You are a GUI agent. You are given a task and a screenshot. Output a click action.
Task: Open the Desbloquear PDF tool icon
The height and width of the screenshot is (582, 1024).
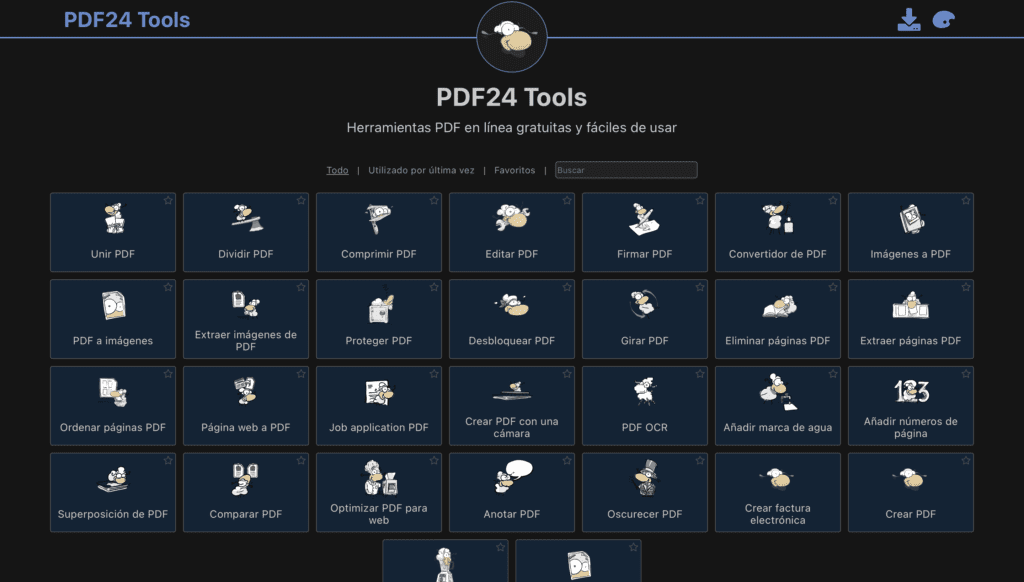pyautogui.click(x=512, y=304)
